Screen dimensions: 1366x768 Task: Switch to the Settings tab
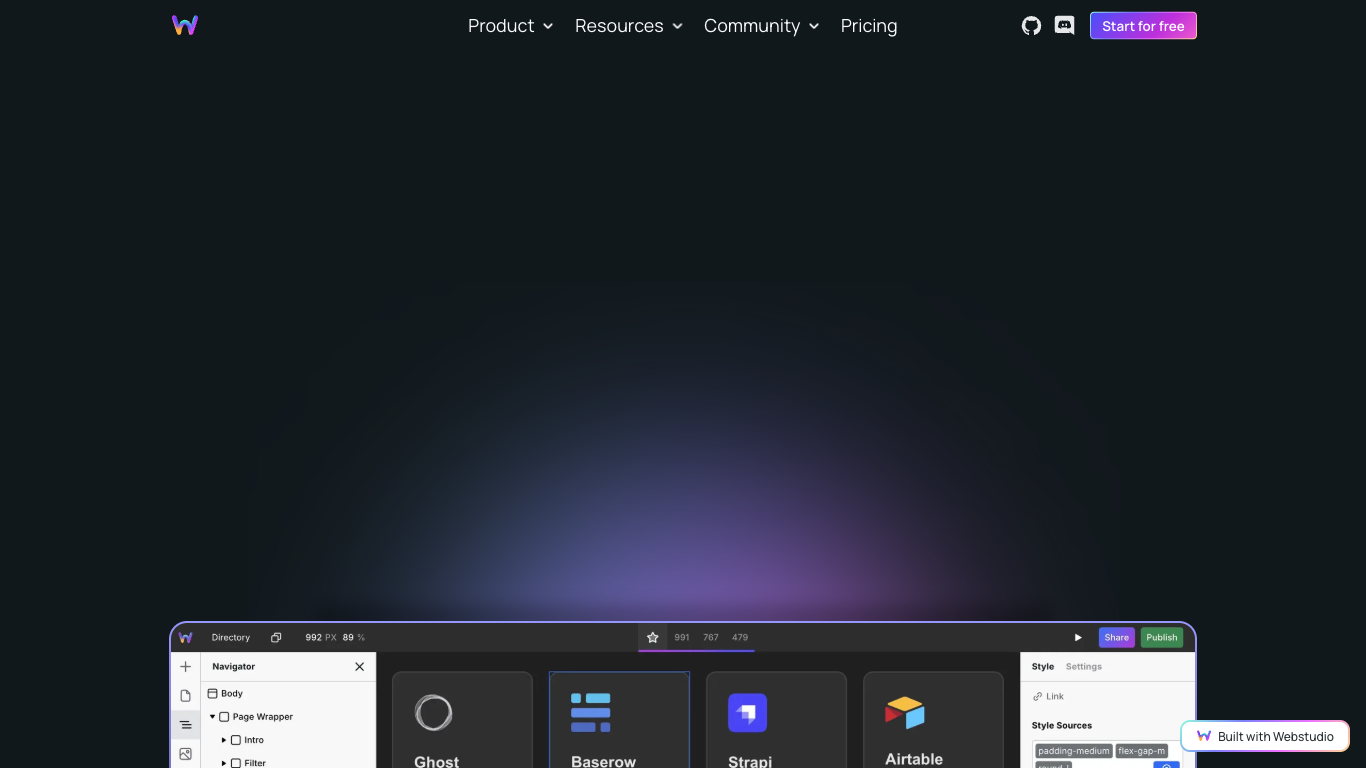click(1083, 667)
